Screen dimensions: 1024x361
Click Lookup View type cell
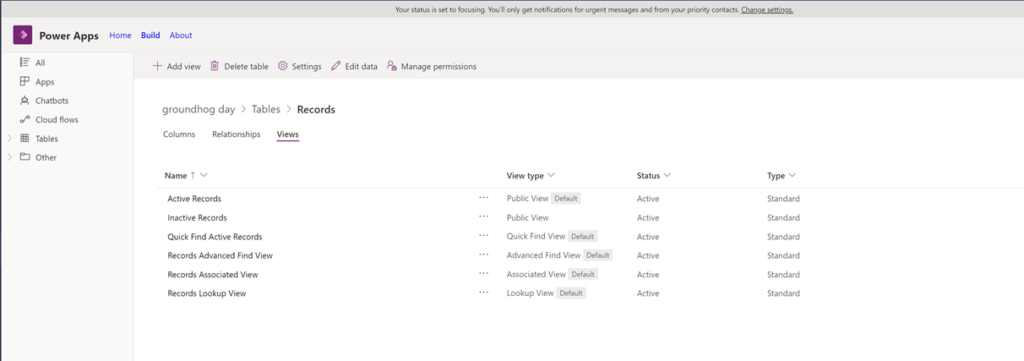point(530,293)
